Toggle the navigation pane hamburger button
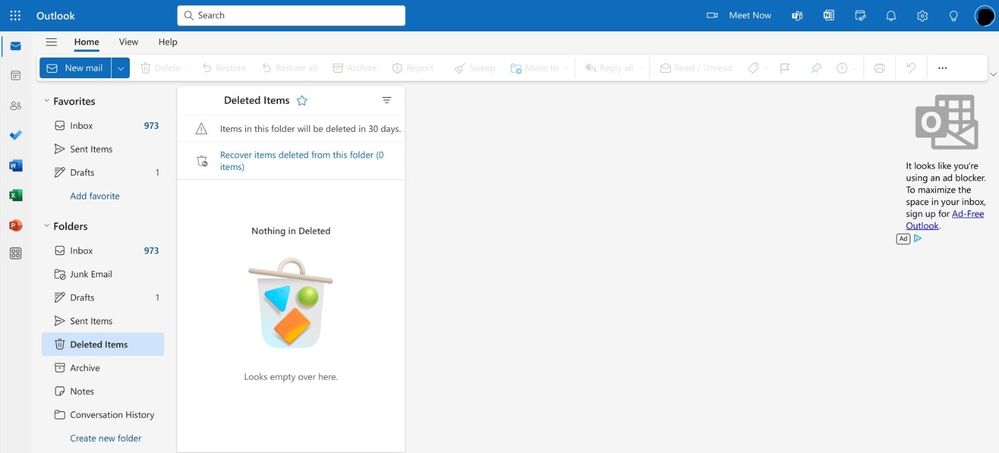Screen dimensions: 999x453 [x=52, y=42]
